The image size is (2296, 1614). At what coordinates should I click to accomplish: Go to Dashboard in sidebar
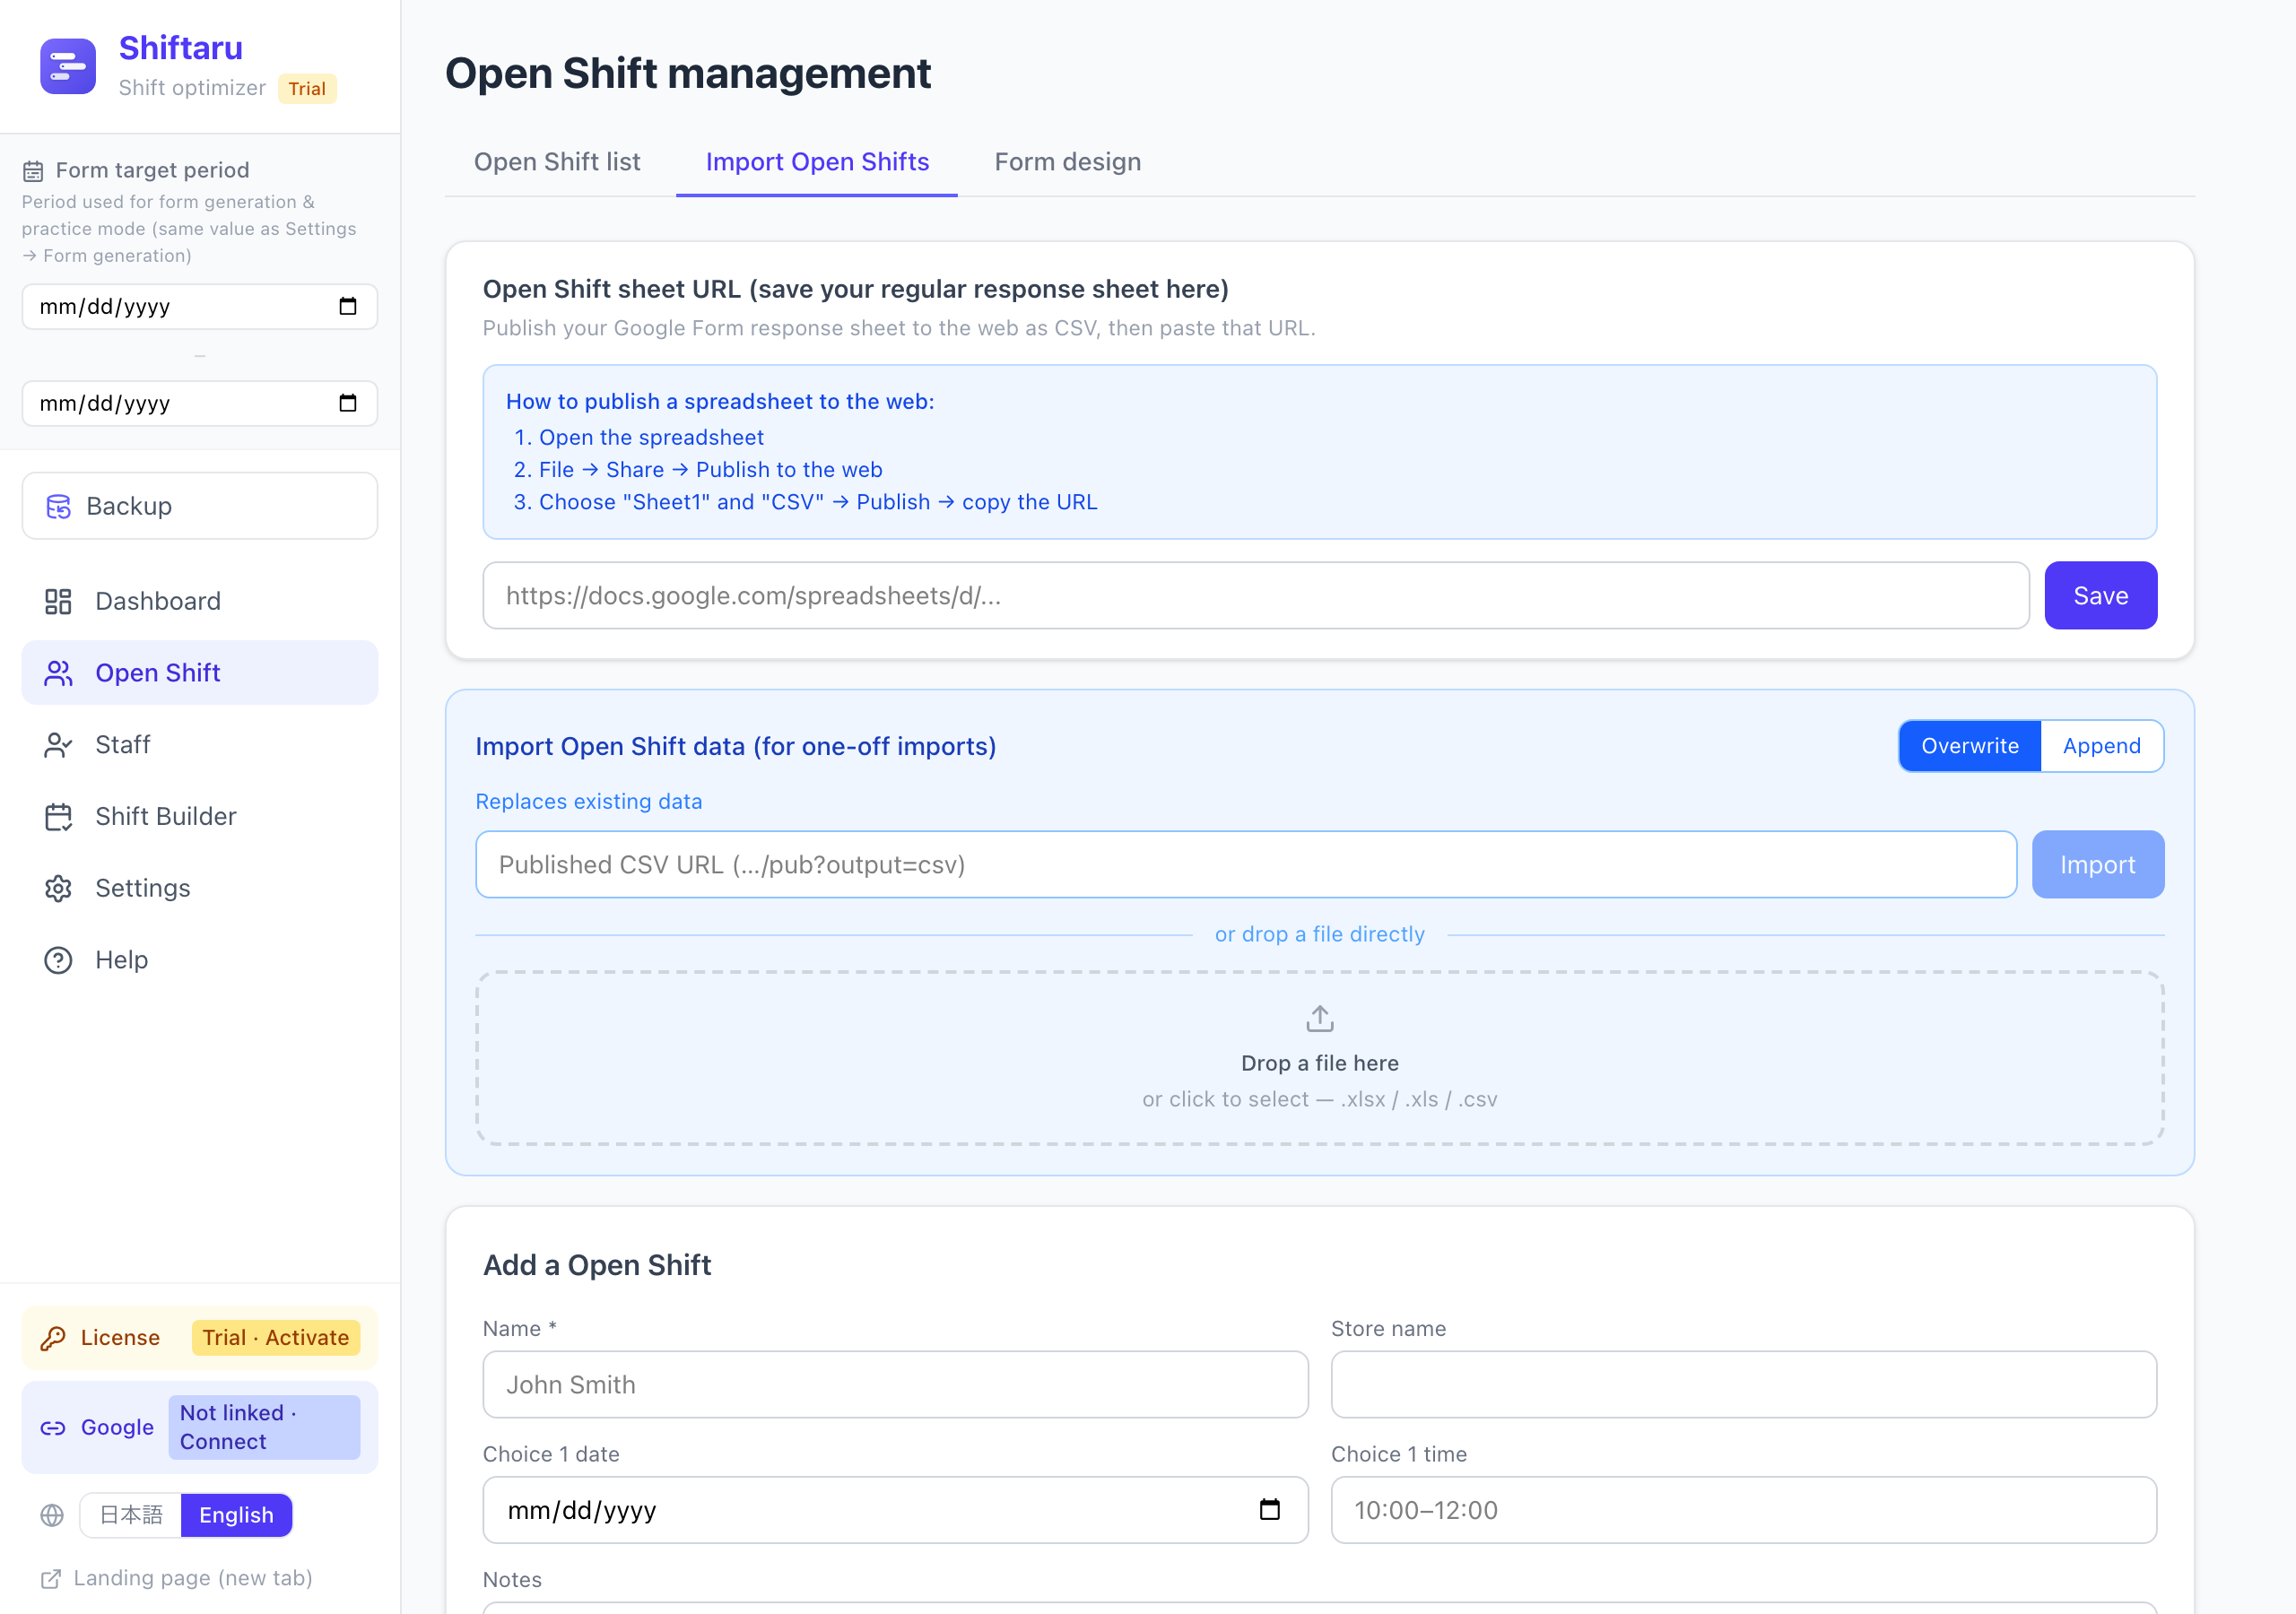click(200, 601)
